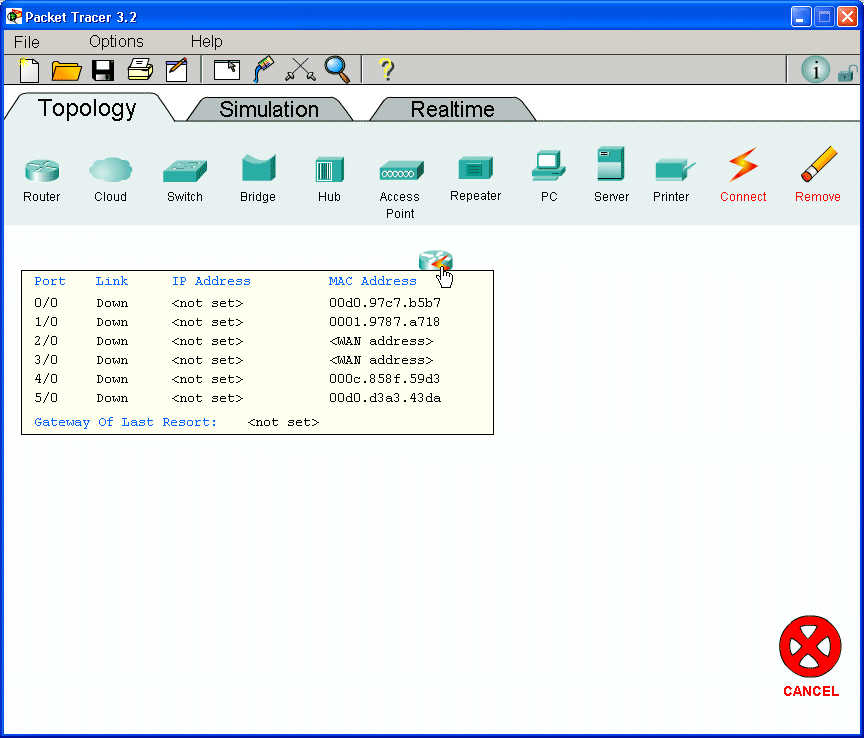
Task: Click MAC address 000c.858f.59d3
Action: coord(385,379)
